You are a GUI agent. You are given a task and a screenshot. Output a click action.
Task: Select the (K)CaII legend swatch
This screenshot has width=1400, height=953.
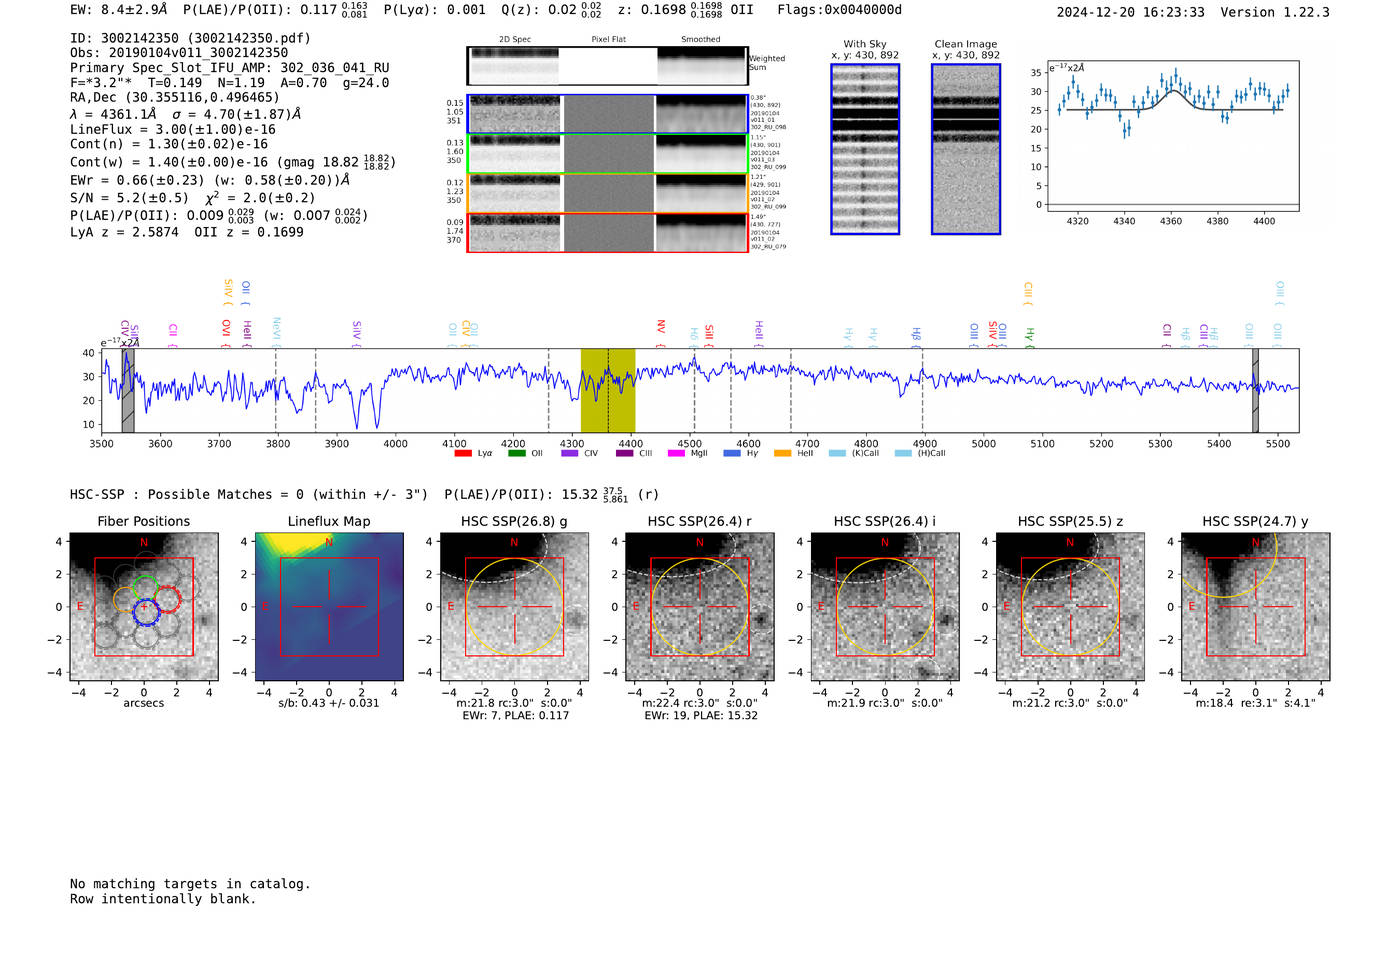point(838,454)
